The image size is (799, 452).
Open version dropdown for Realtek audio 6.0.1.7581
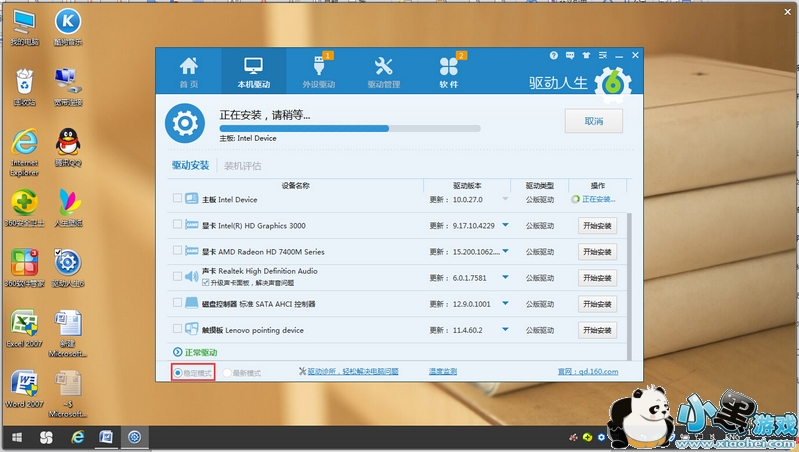pos(505,278)
